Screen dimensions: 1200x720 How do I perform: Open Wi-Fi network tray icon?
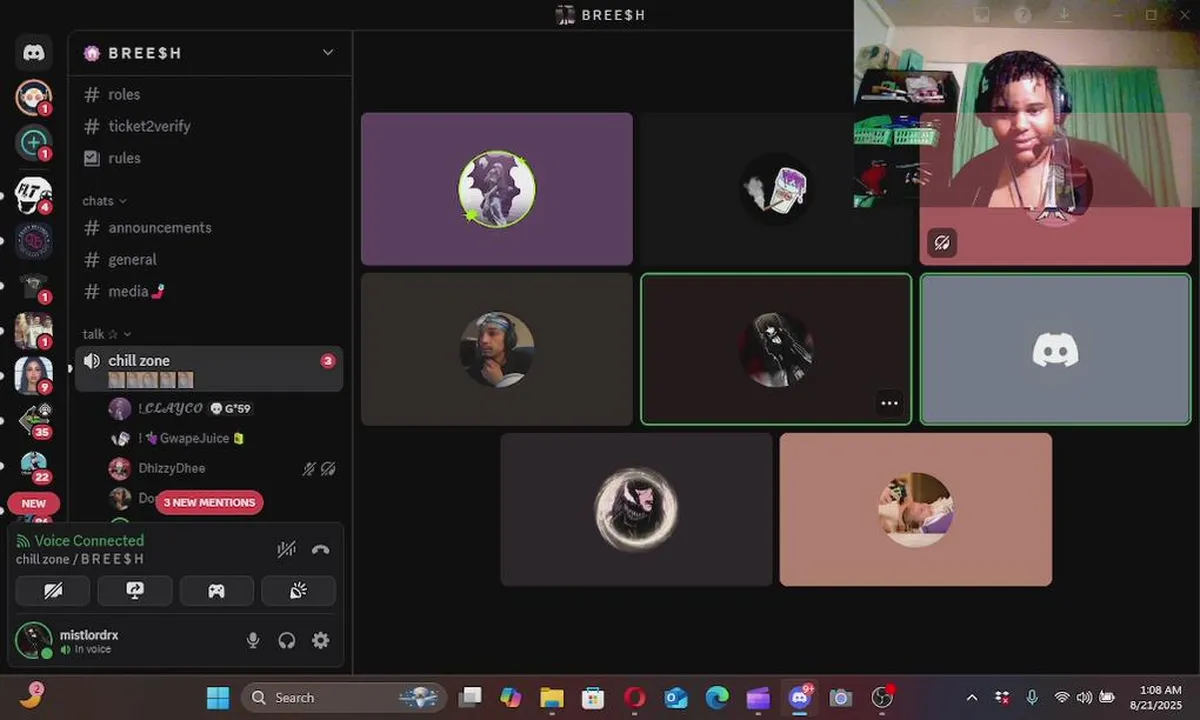coord(1062,697)
